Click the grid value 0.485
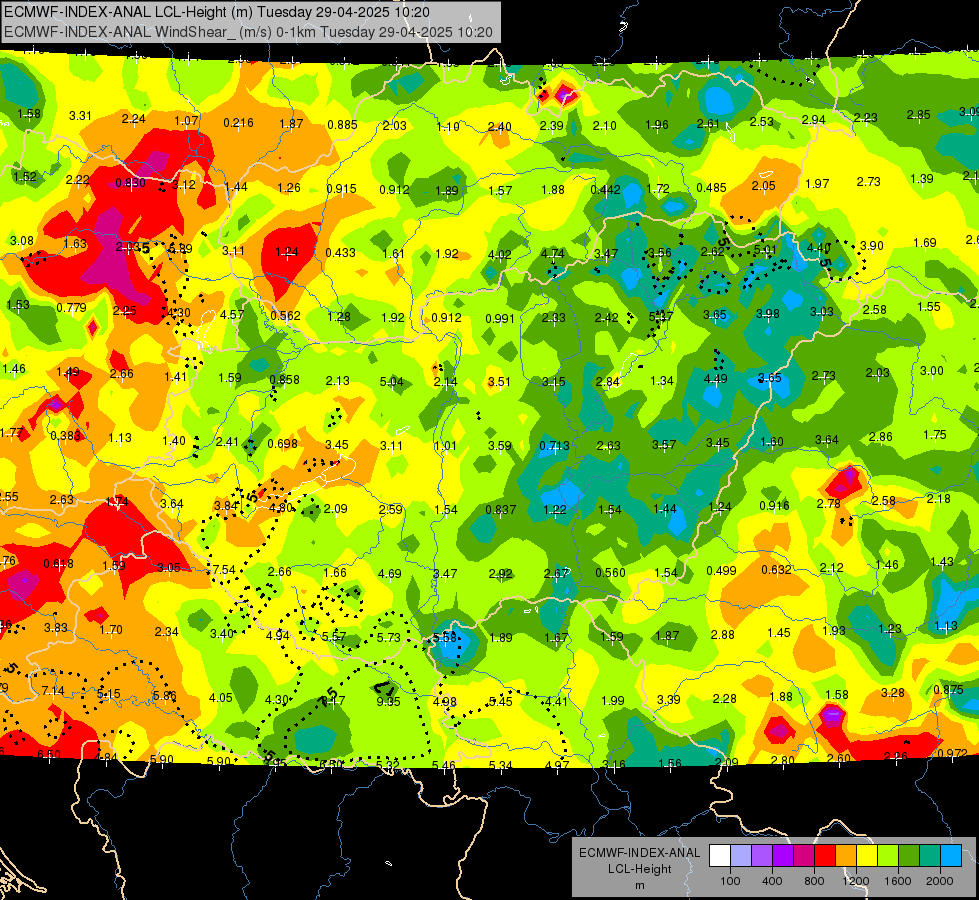Image resolution: width=979 pixels, height=900 pixels. 711,188
